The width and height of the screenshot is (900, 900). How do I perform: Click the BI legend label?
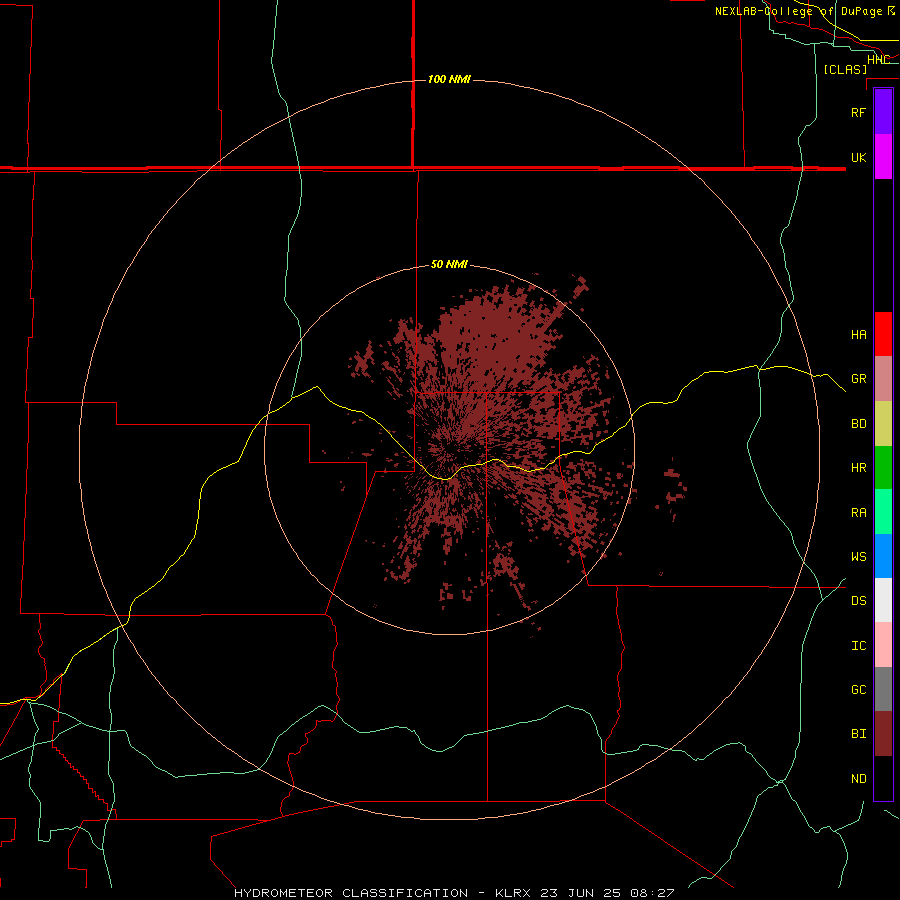click(x=859, y=734)
